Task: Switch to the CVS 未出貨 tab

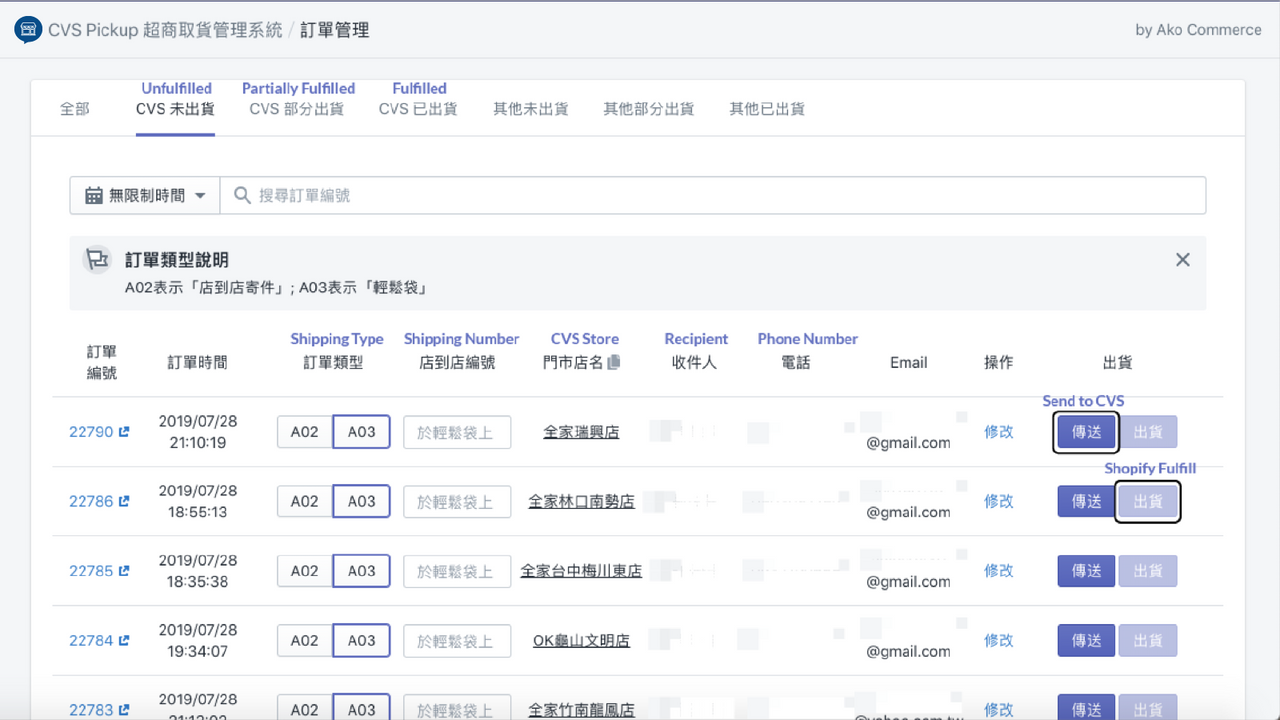Action: [175, 109]
